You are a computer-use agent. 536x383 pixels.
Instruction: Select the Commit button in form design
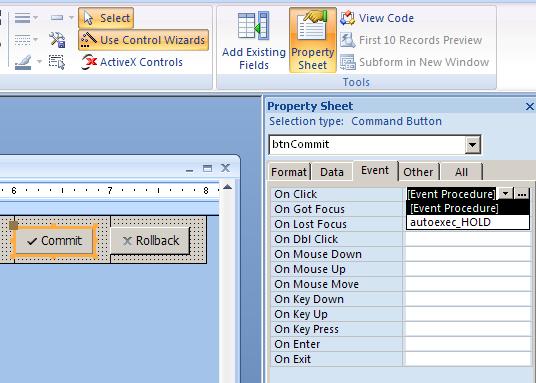tap(54, 241)
